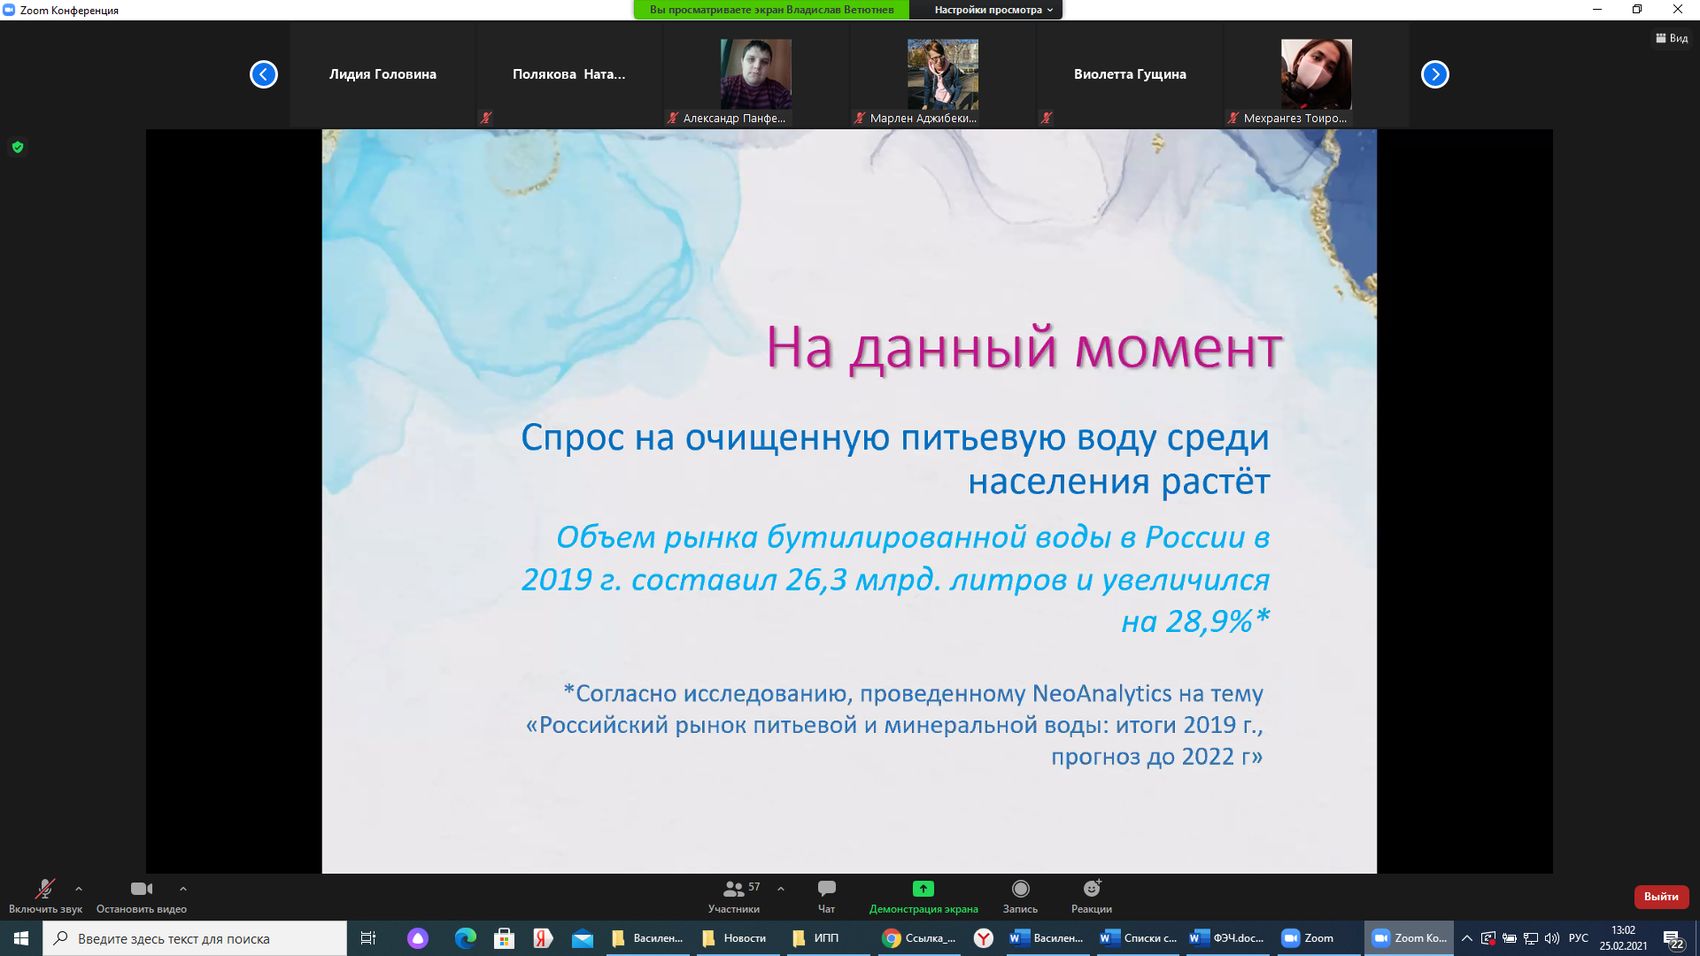Switch to Новости folder taskbar item
Viewport: 1700px width, 956px height.
click(734, 938)
